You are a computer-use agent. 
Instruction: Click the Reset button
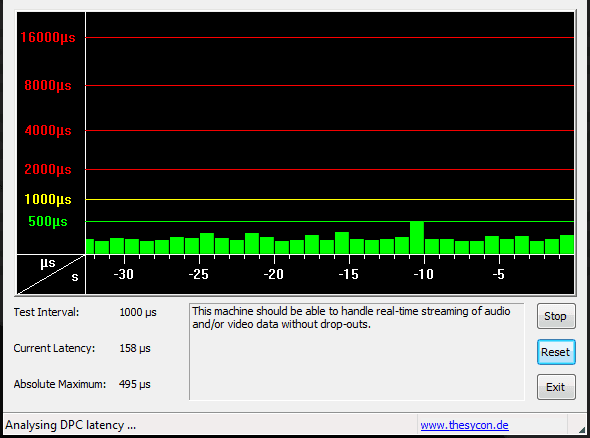point(556,352)
